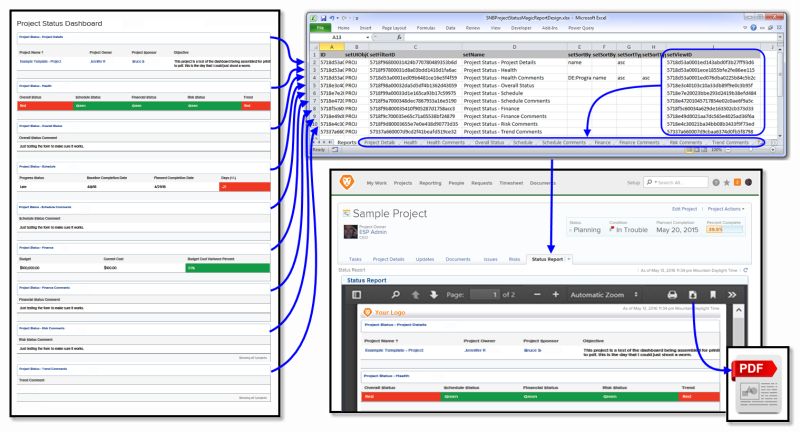Click the PDF viewer bookmark icon

coord(713,295)
